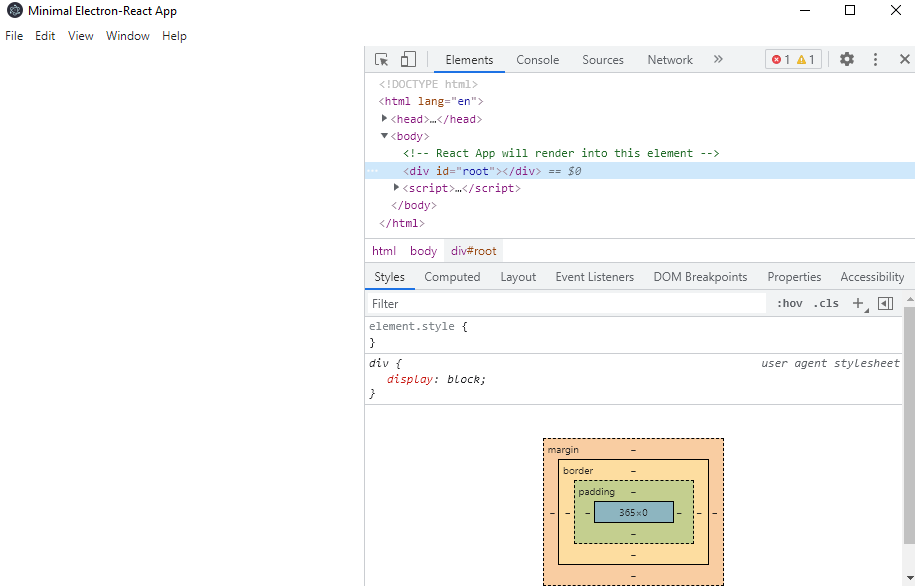Open the DevTools three-dot options menu

(875, 59)
